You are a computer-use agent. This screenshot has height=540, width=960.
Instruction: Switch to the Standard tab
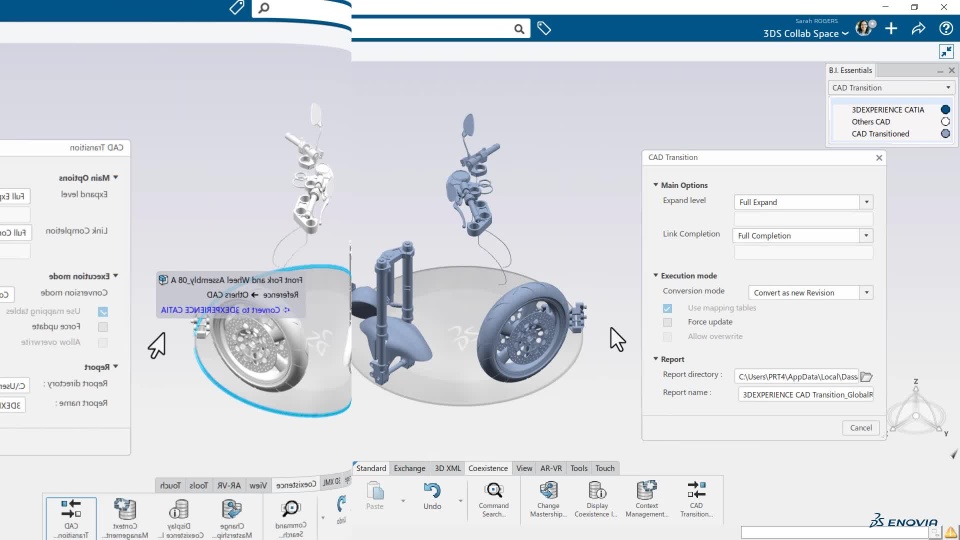(371, 468)
